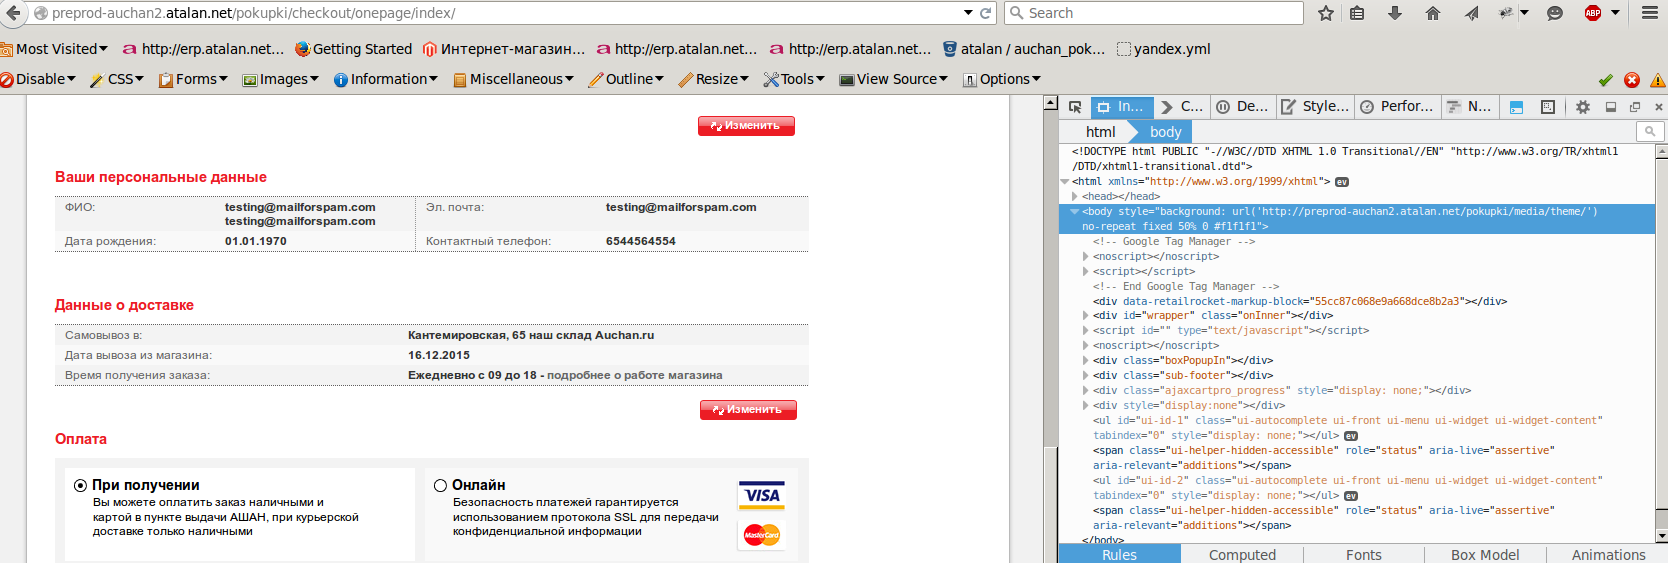Image resolution: width=1668 pixels, height=563 pixels.
Task: Open the View Source dropdown menu
Action: pos(894,79)
